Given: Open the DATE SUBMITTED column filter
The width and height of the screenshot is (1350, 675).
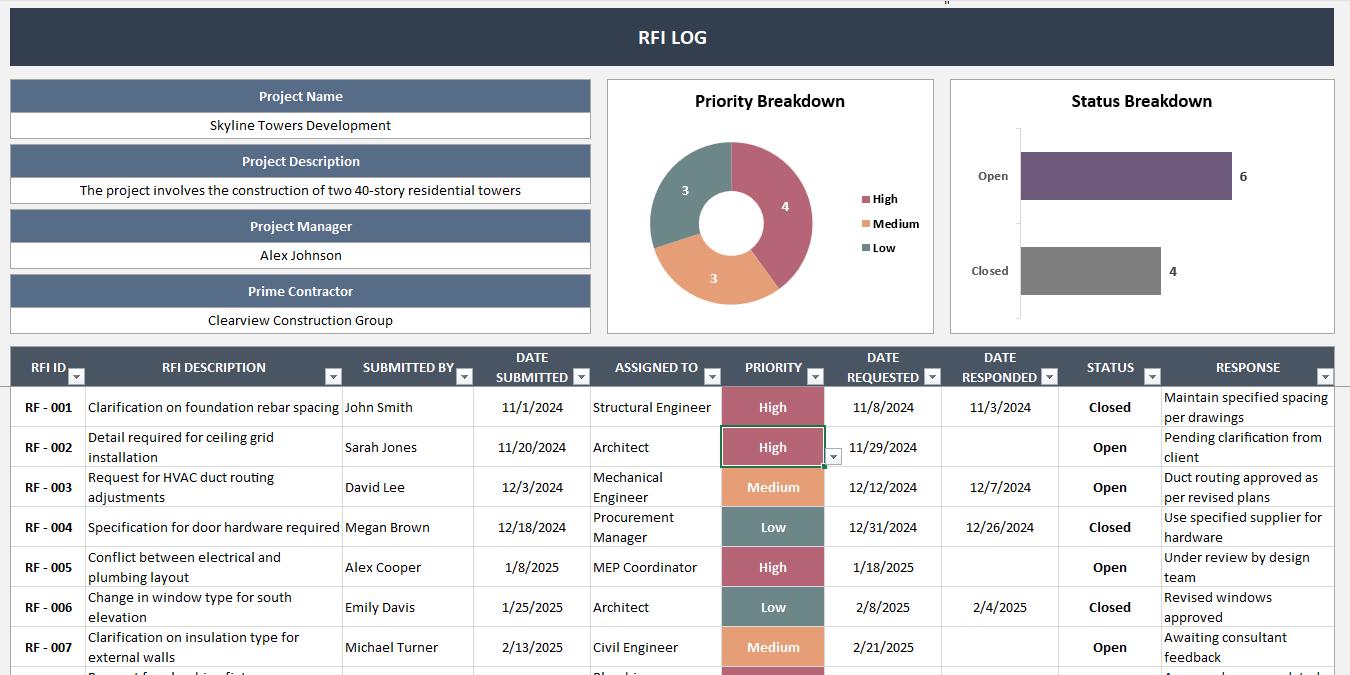Looking at the screenshot, I should pos(581,378).
